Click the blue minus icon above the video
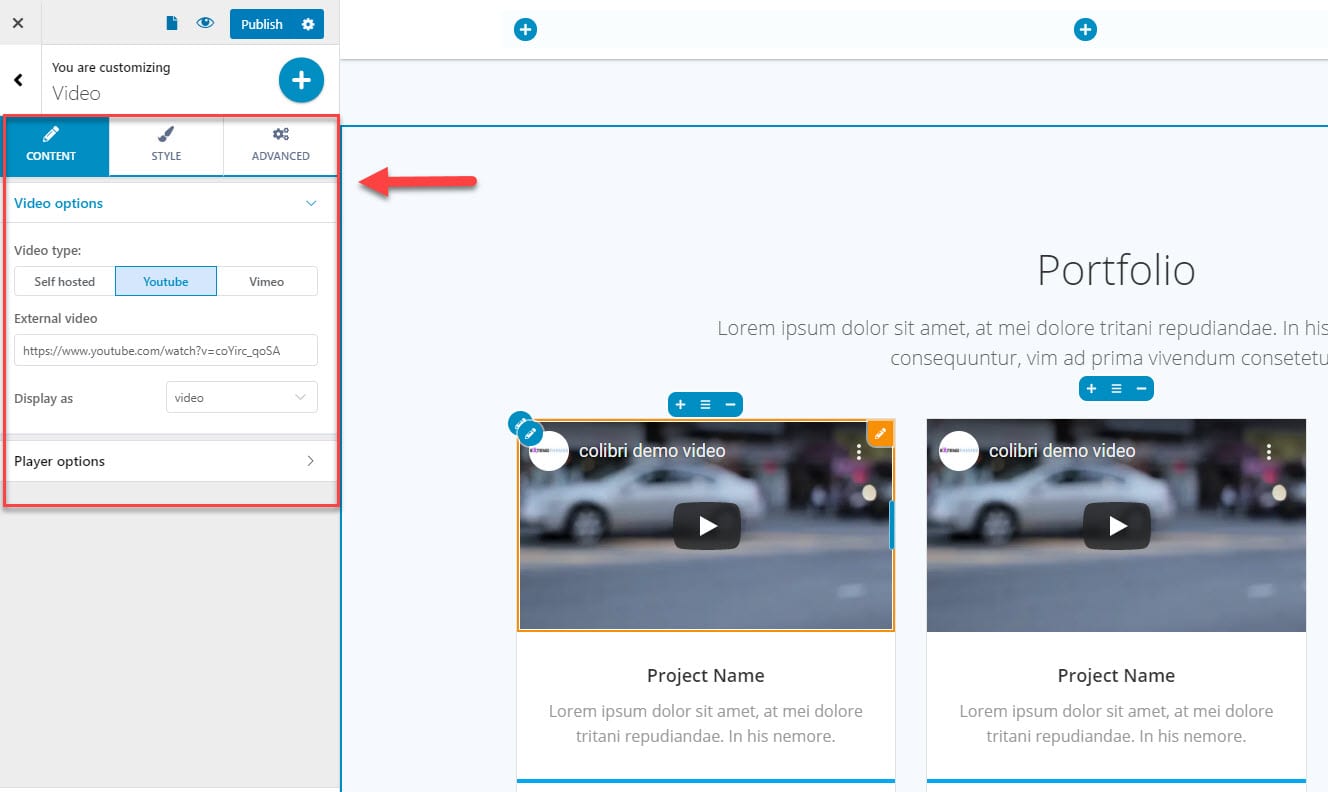Screen dimensions: 1328x792 tap(730, 404)
